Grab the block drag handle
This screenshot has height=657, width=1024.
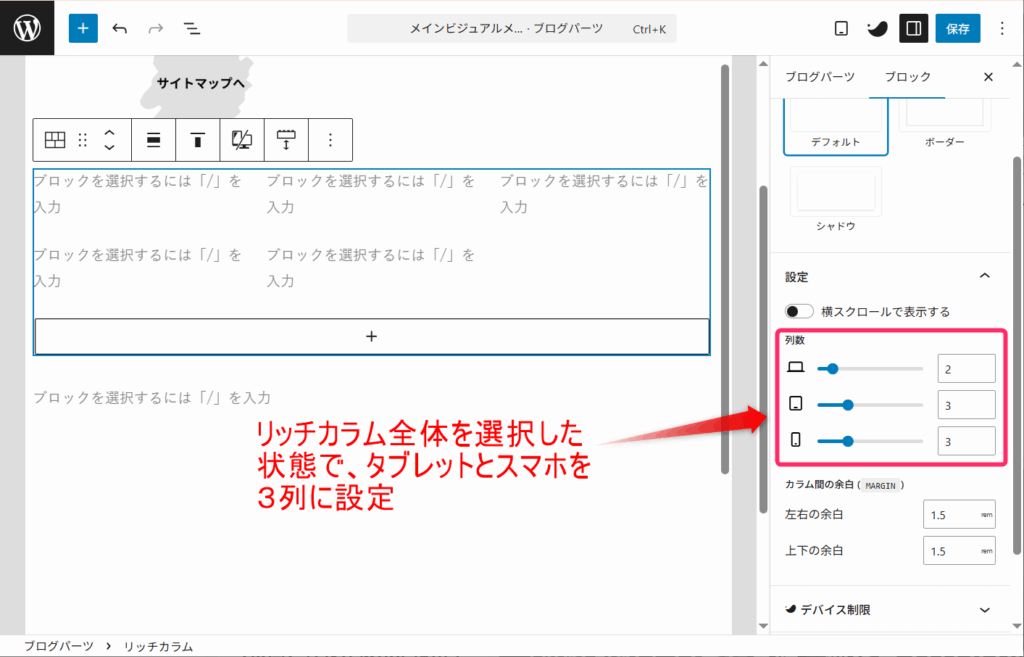tap(82, 140)
